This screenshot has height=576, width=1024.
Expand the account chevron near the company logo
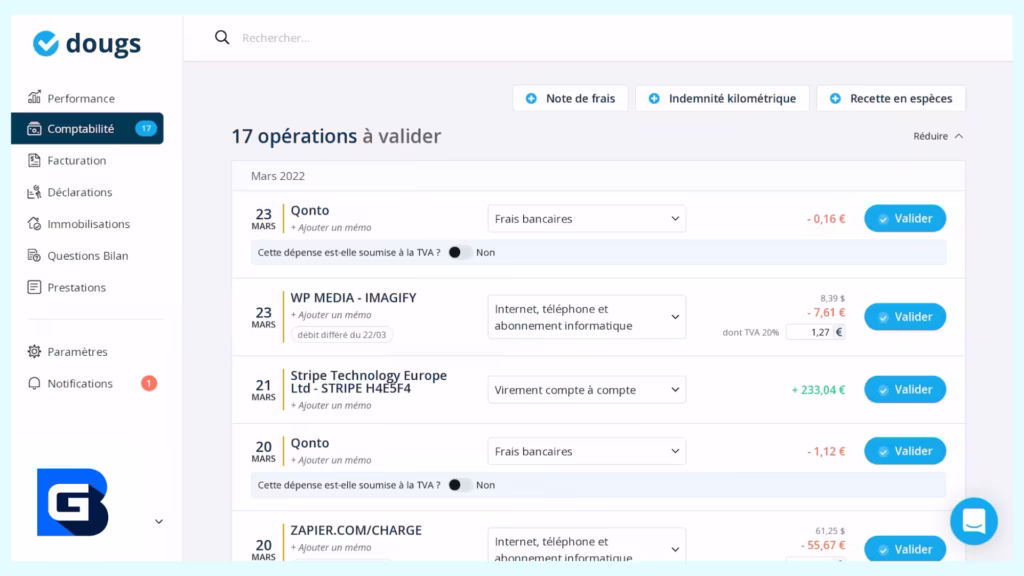point(159,521)
